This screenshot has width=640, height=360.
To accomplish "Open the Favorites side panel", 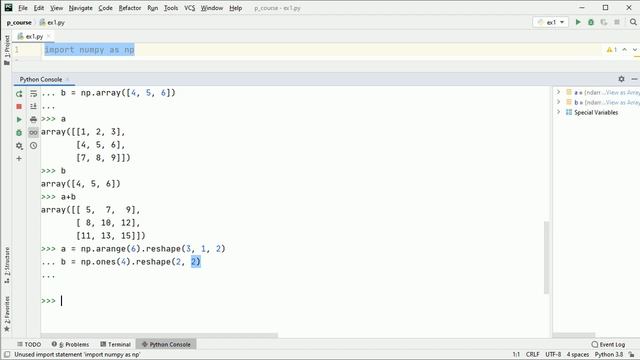I will tap(7, 313).
